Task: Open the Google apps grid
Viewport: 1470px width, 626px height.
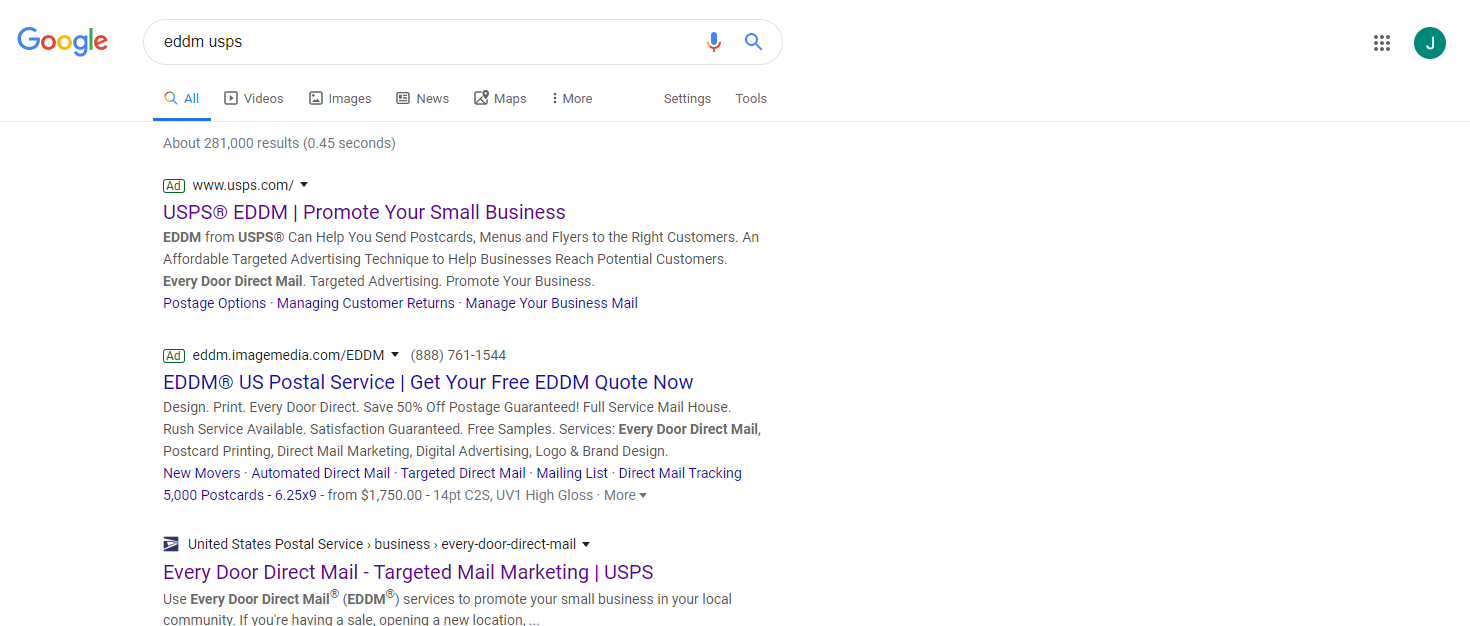Action: click(1382, 43)
